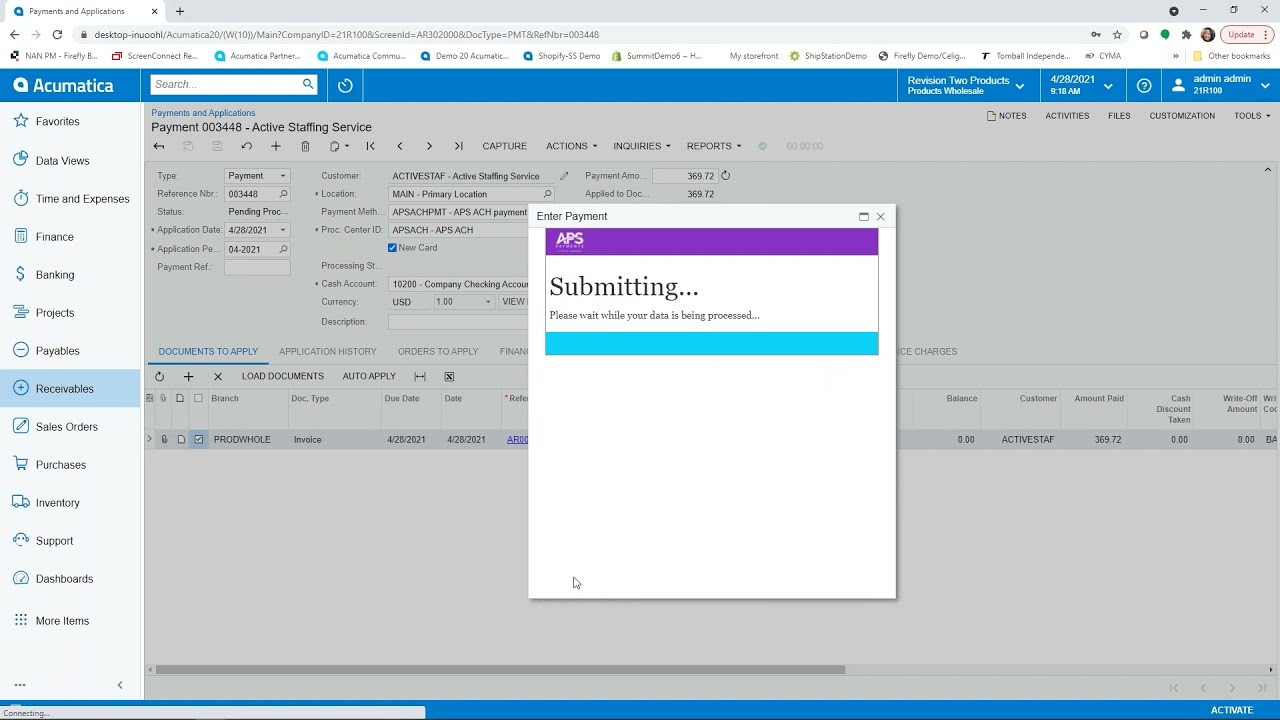Click Load Documents
The image size is (1280, 720).
(x=283, y=376)
